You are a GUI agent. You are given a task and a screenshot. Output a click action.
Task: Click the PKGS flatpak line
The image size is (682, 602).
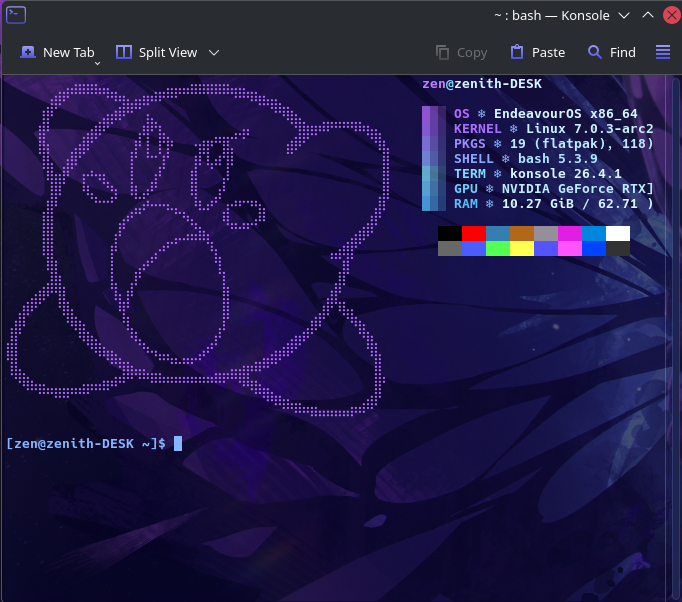[553, 144]
